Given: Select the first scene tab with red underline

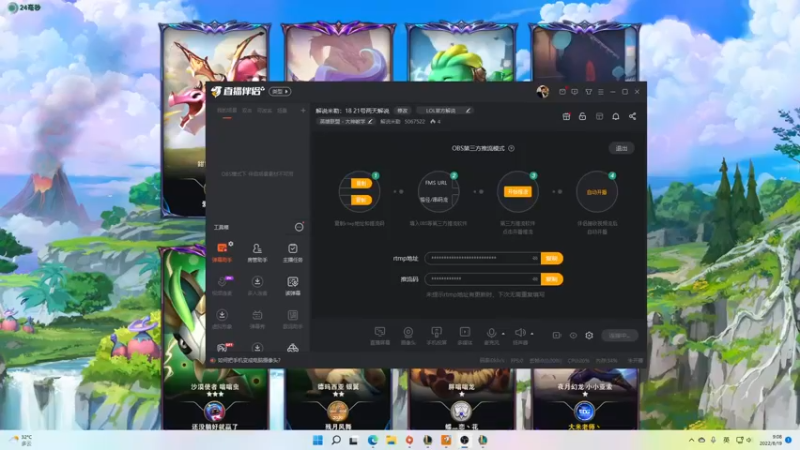Looking at the screenshot, I should tap(227, 111).
